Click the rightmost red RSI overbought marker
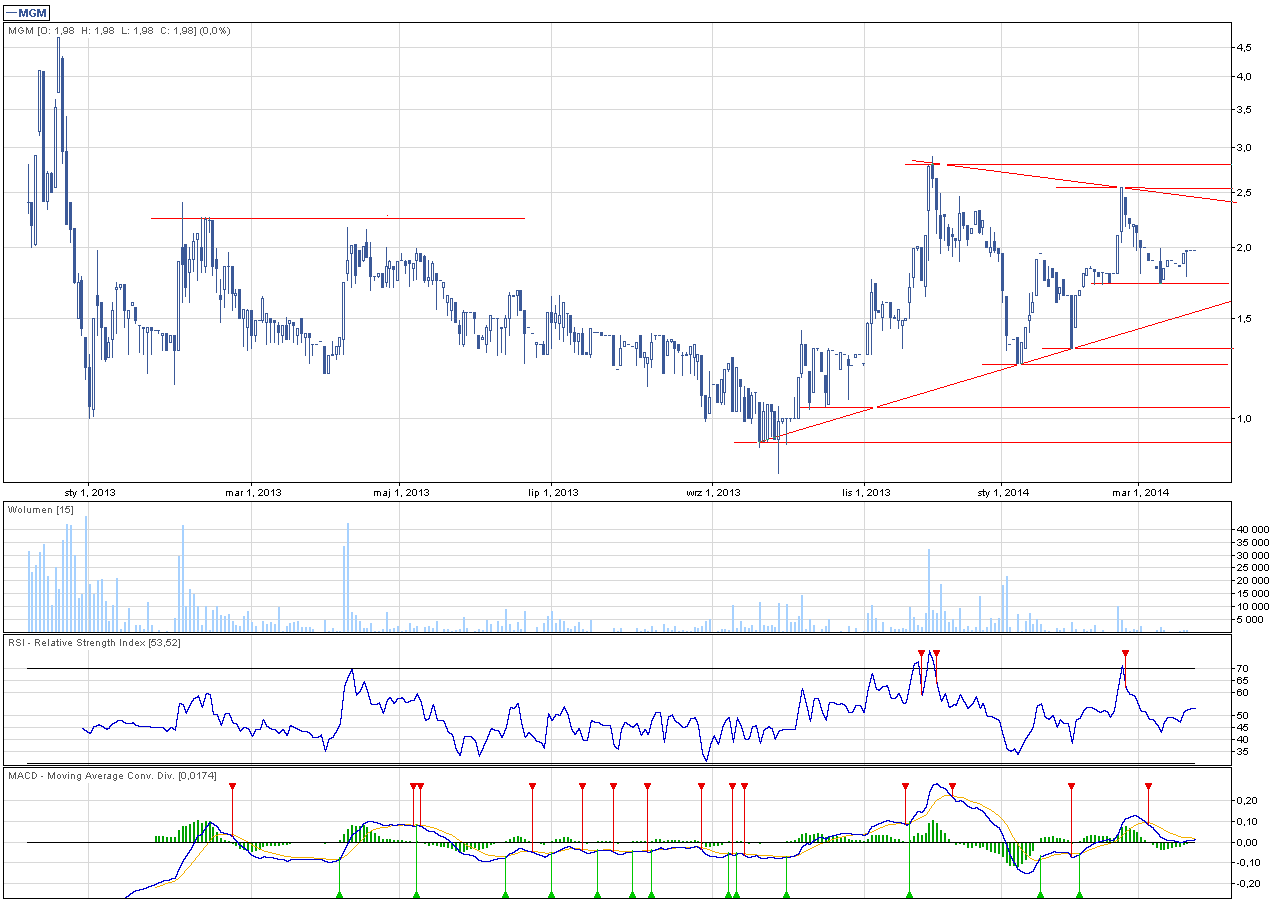The height and width of the screenshot is (899, 1271). click(x=1125, y=654)
